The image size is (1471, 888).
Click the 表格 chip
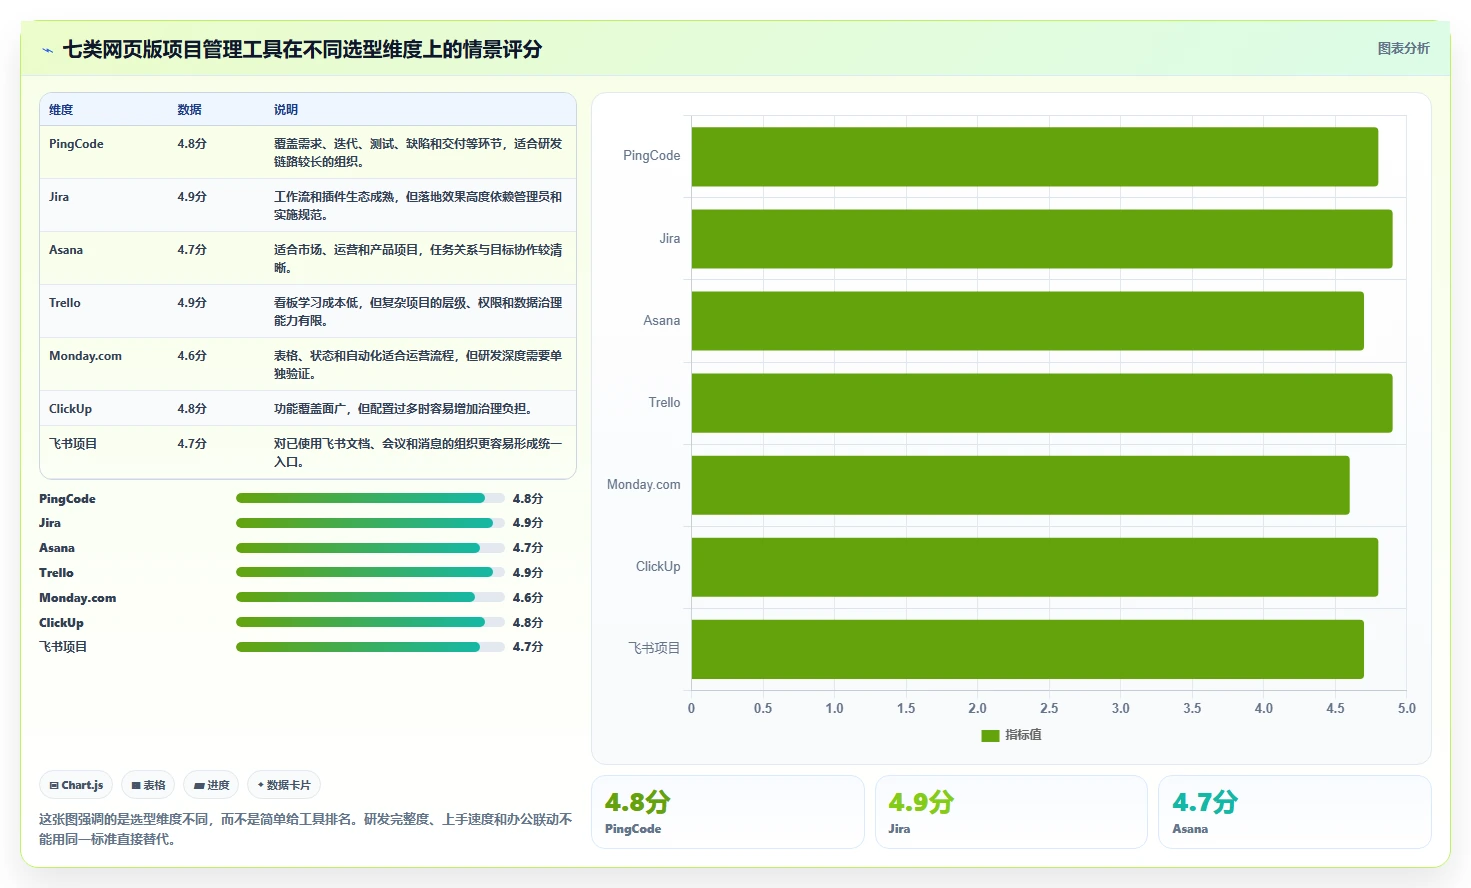(148, 785)
